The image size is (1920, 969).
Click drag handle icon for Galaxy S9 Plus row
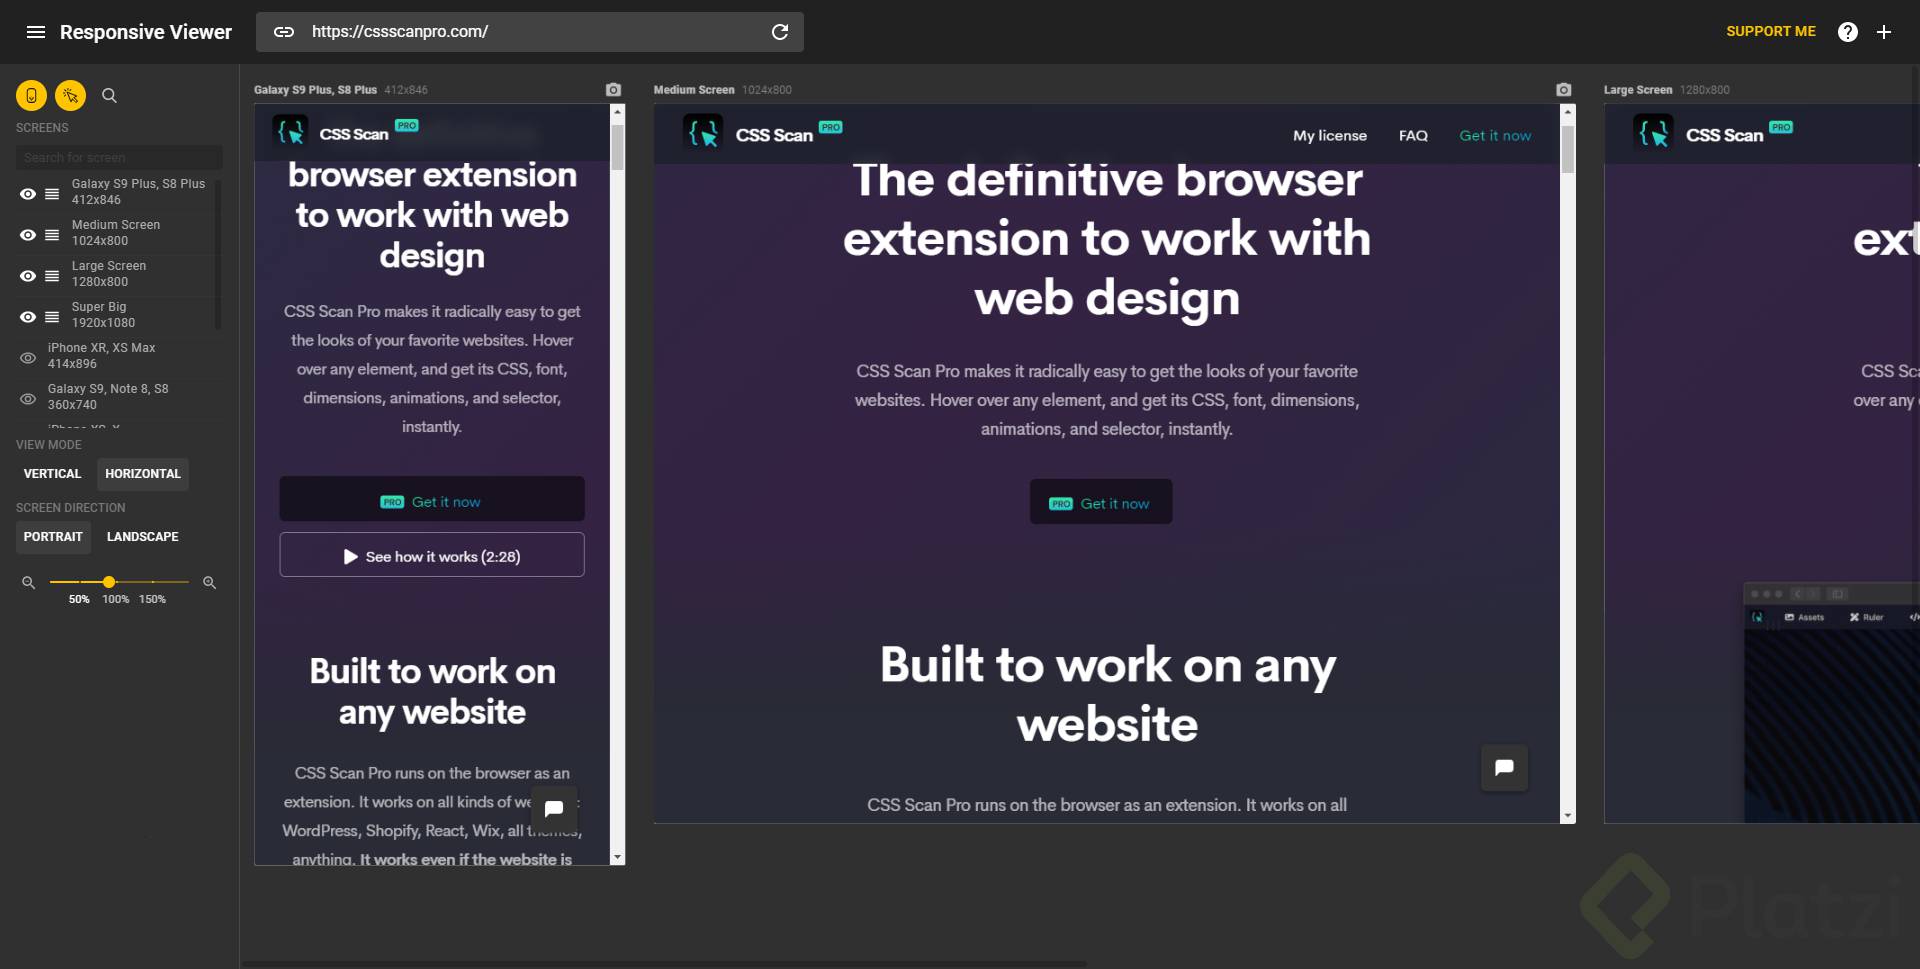(x=52, y=193)
